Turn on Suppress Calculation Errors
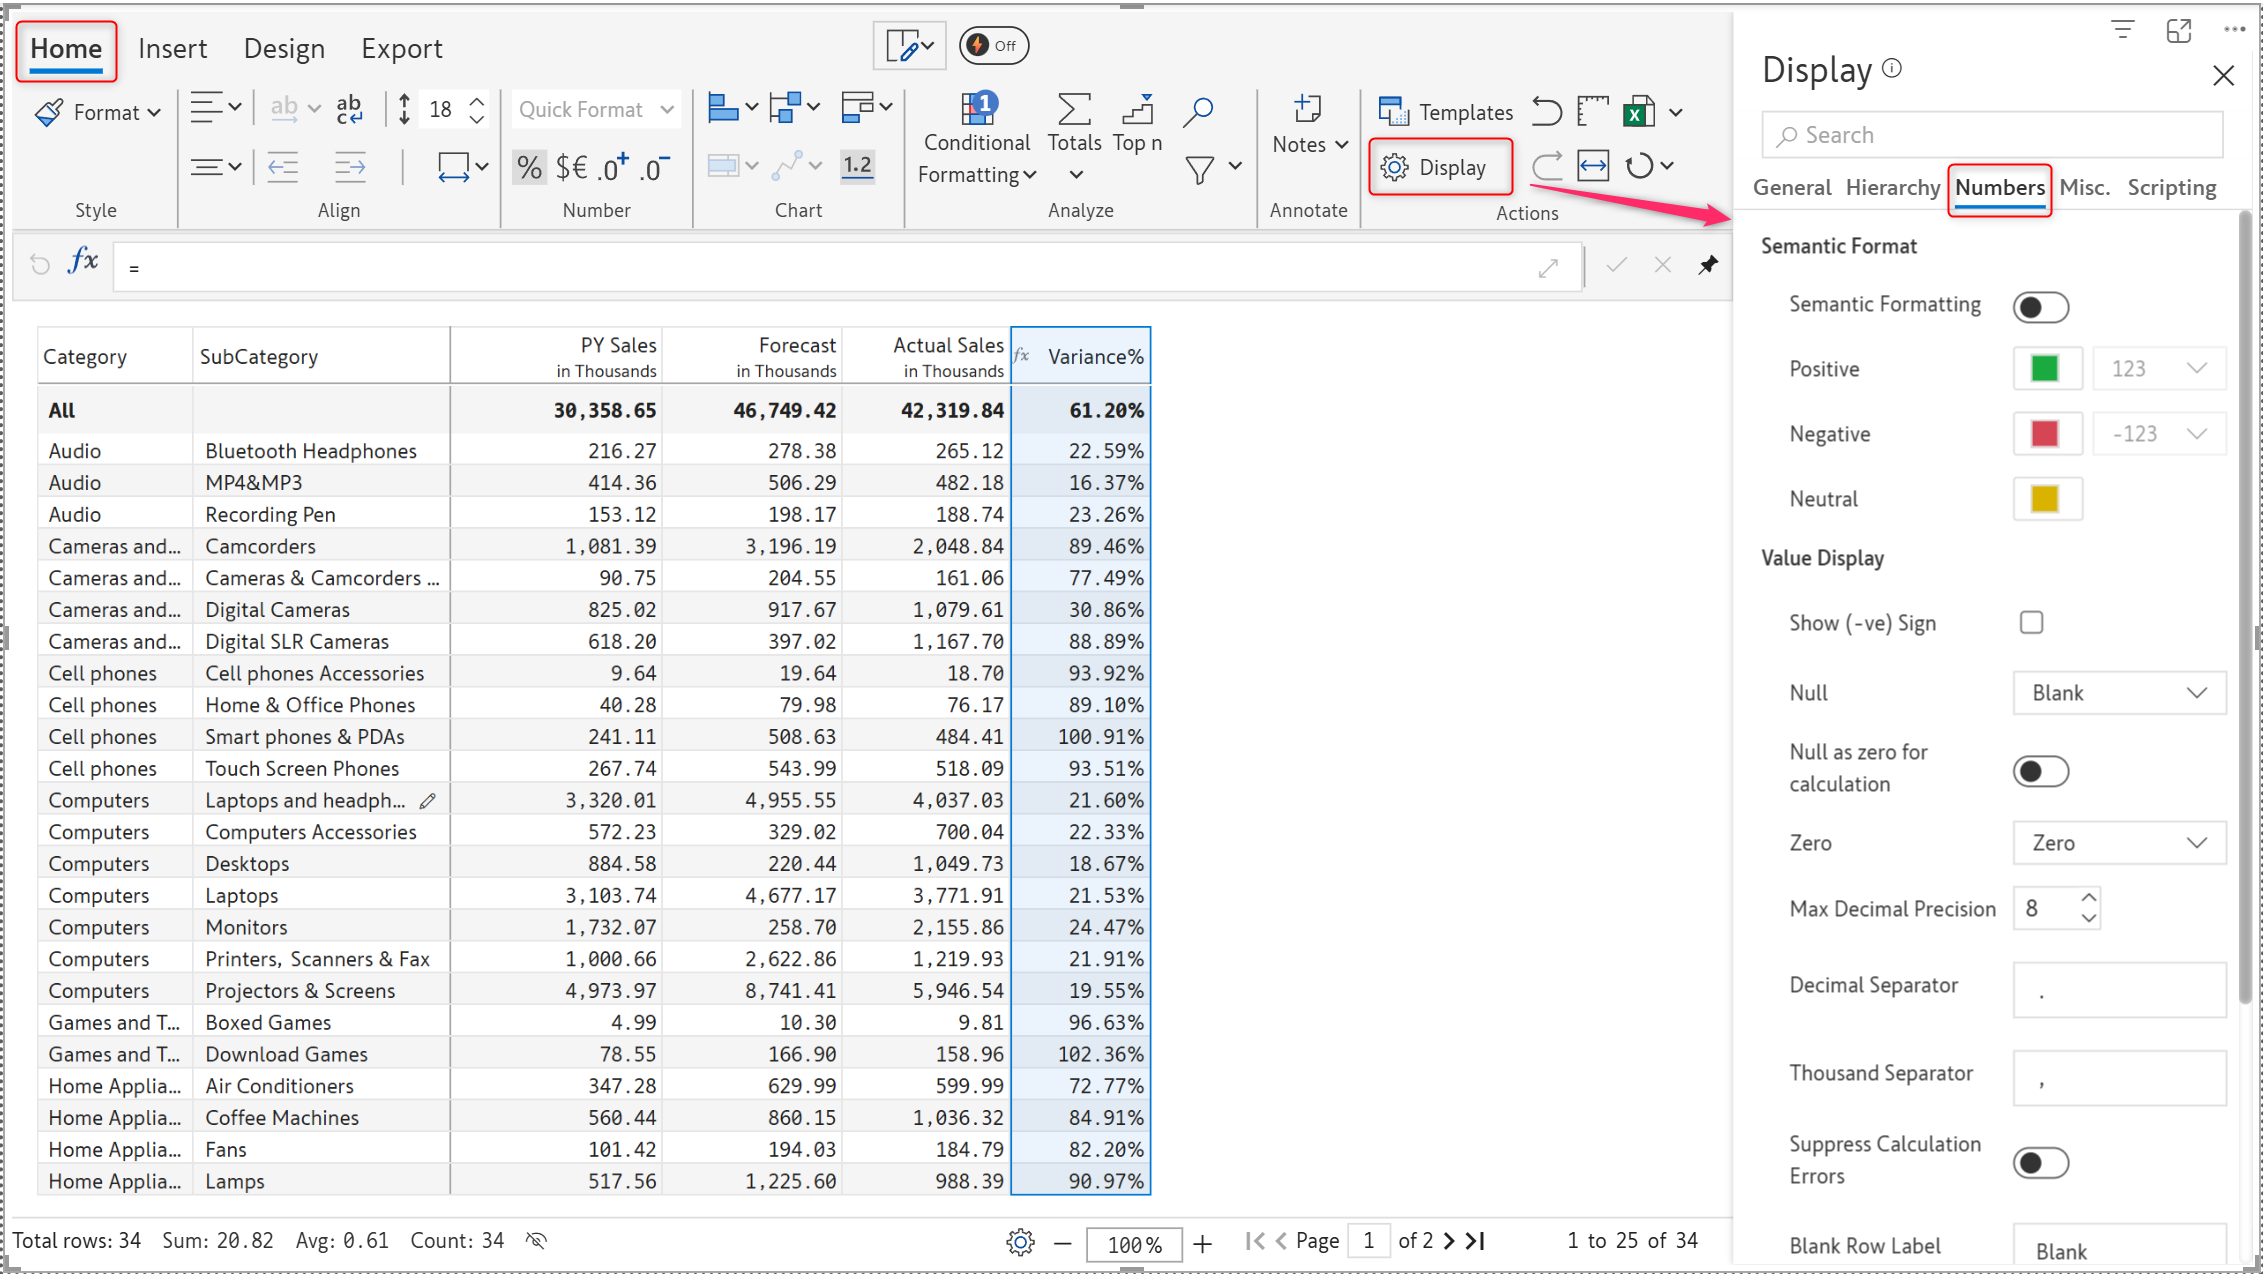2263x1274 pixels. click(x=2040, y=1163)
